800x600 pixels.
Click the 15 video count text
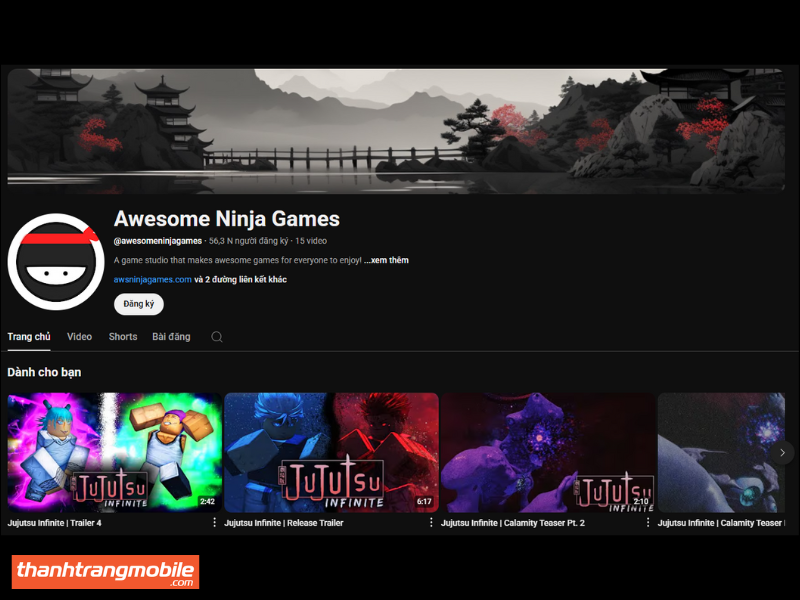(311, 241)
